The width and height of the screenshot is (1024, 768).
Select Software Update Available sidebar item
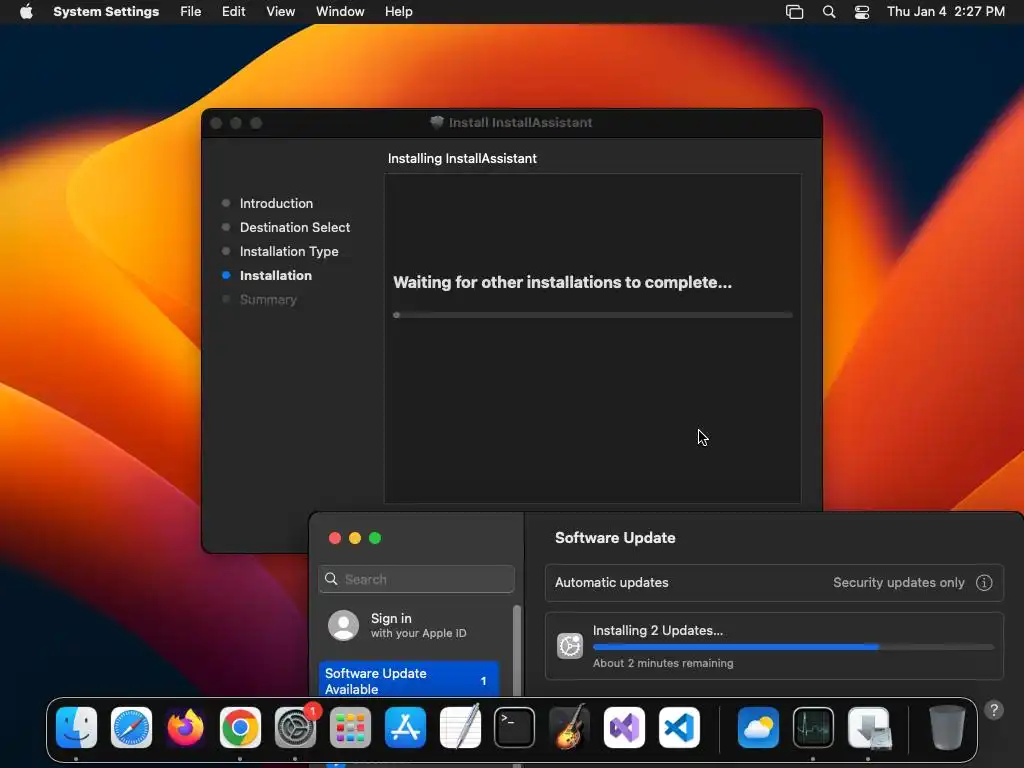point(409,680)
